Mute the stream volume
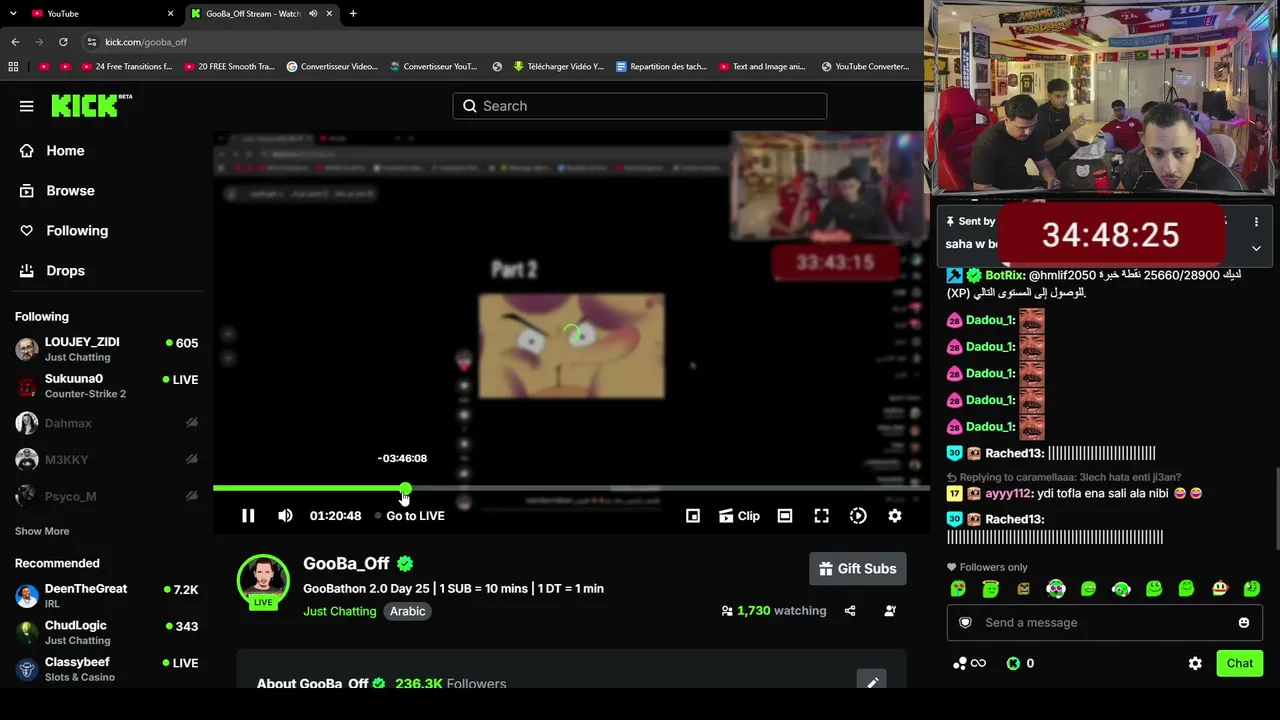The image size is (1280, 720). click(285, 516)
